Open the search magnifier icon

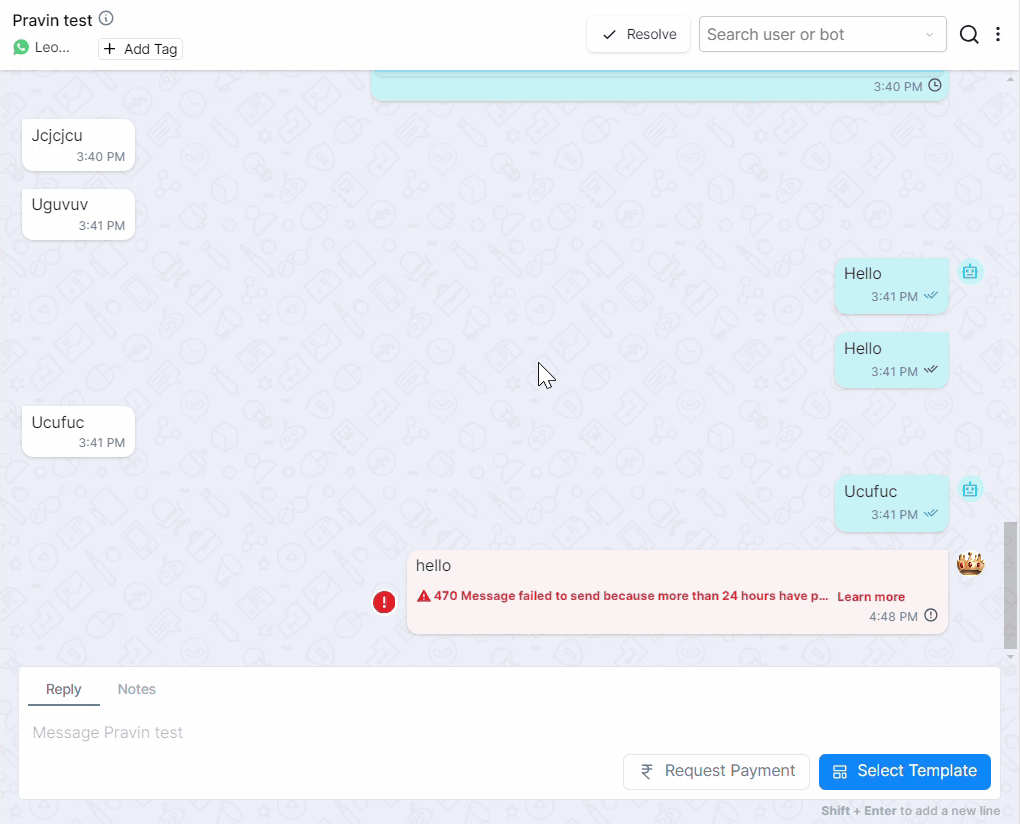pos(968,35)
